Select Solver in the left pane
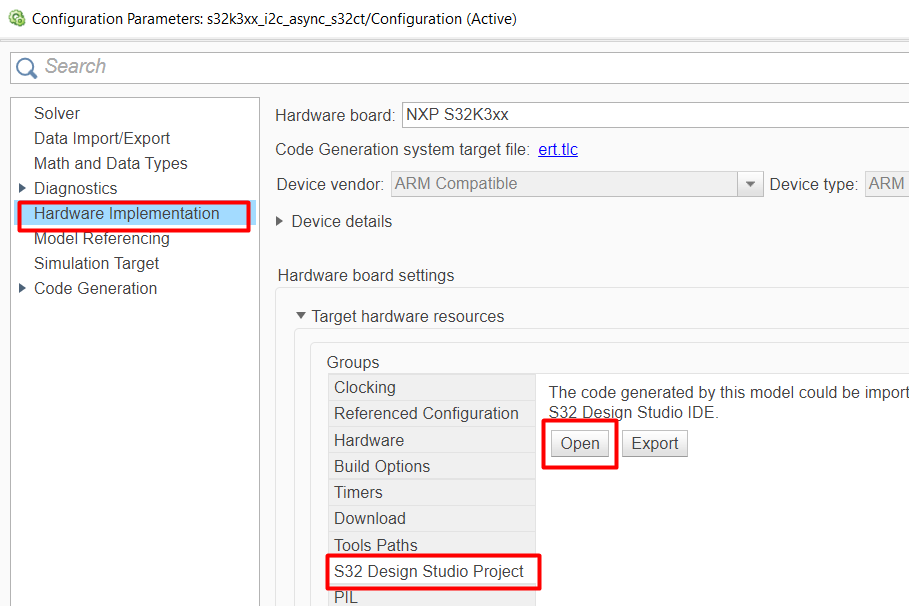Screen dimensions: 909x606 click(57, 114)
